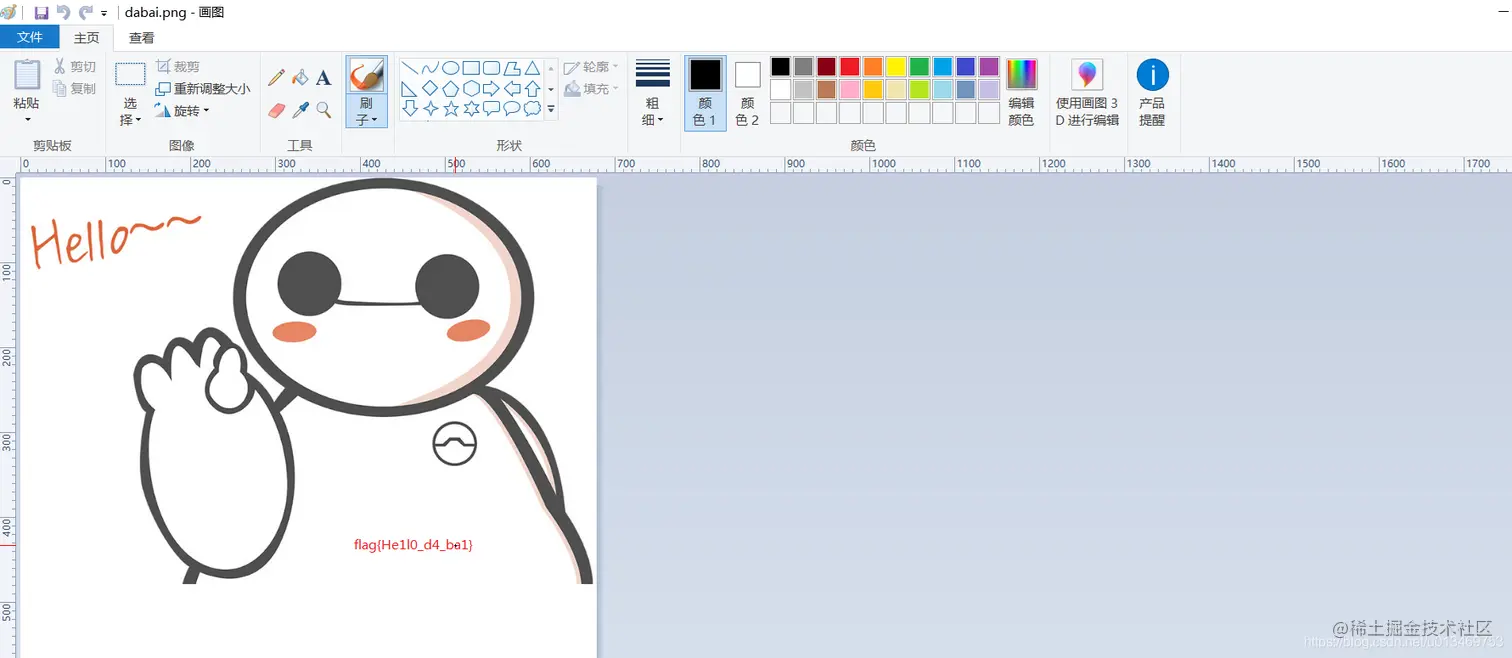Pick the red color swatch from the palette

click(x=848, y=65)
